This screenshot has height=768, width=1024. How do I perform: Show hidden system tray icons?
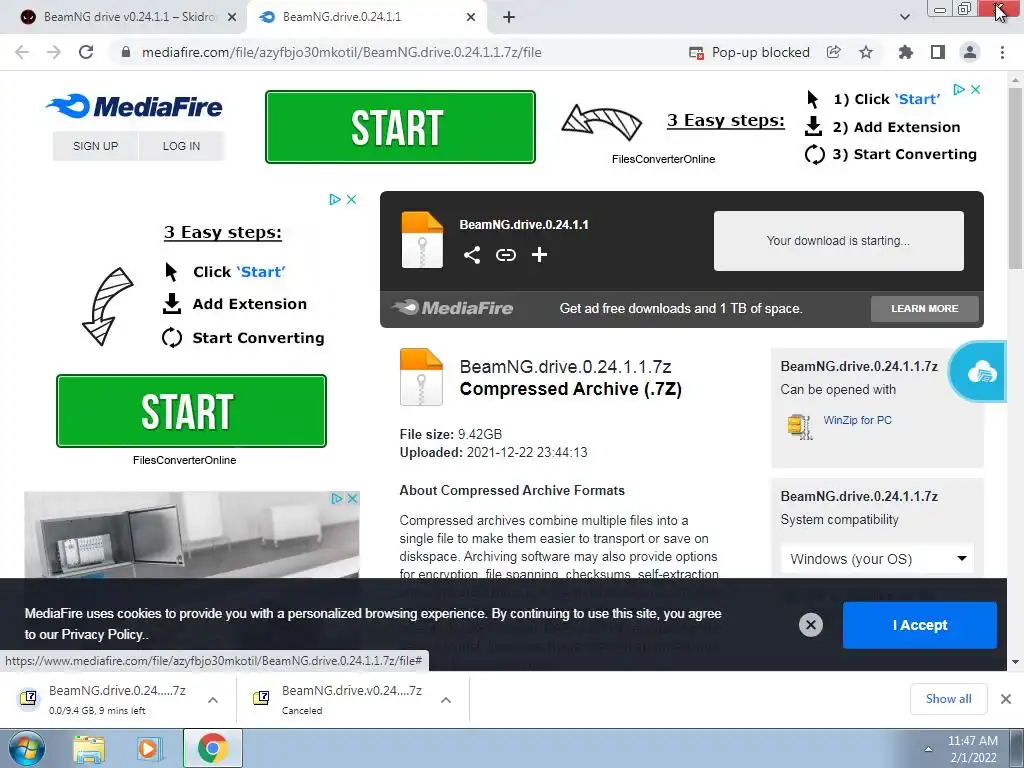(x=928, y=749)
